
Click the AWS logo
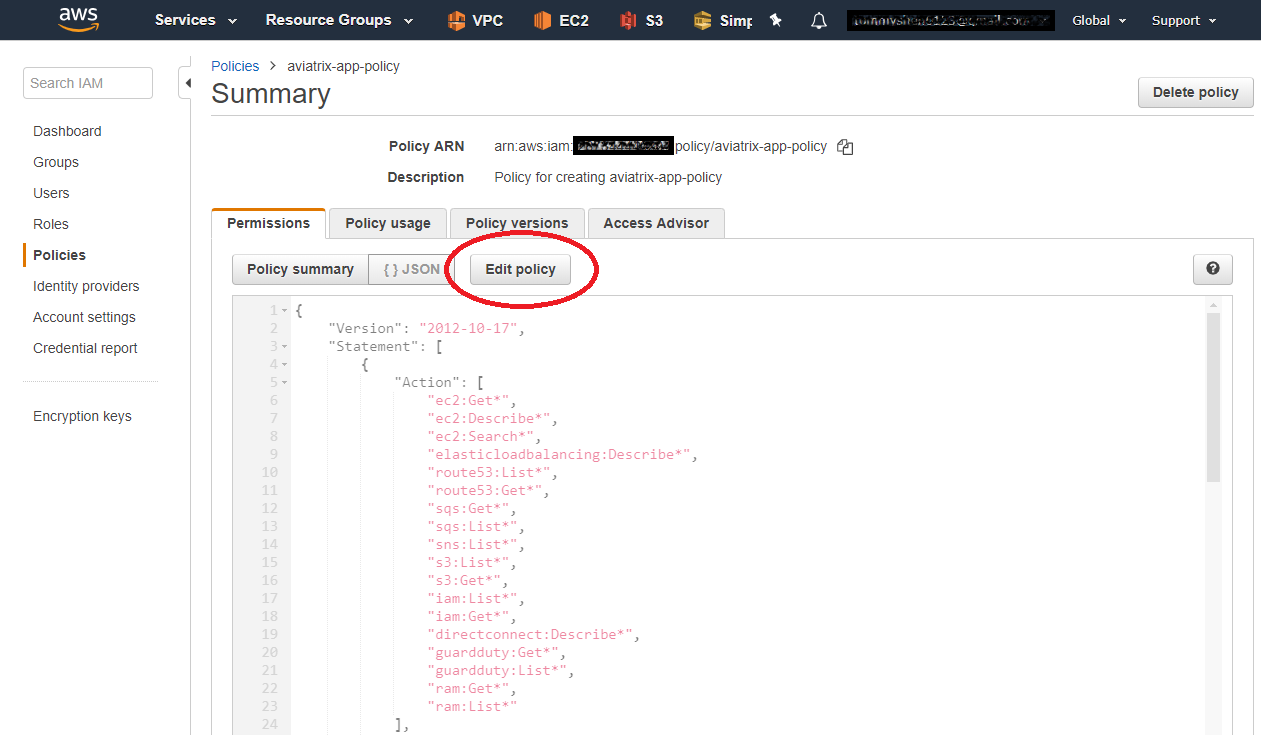click(x=78, y=19)
